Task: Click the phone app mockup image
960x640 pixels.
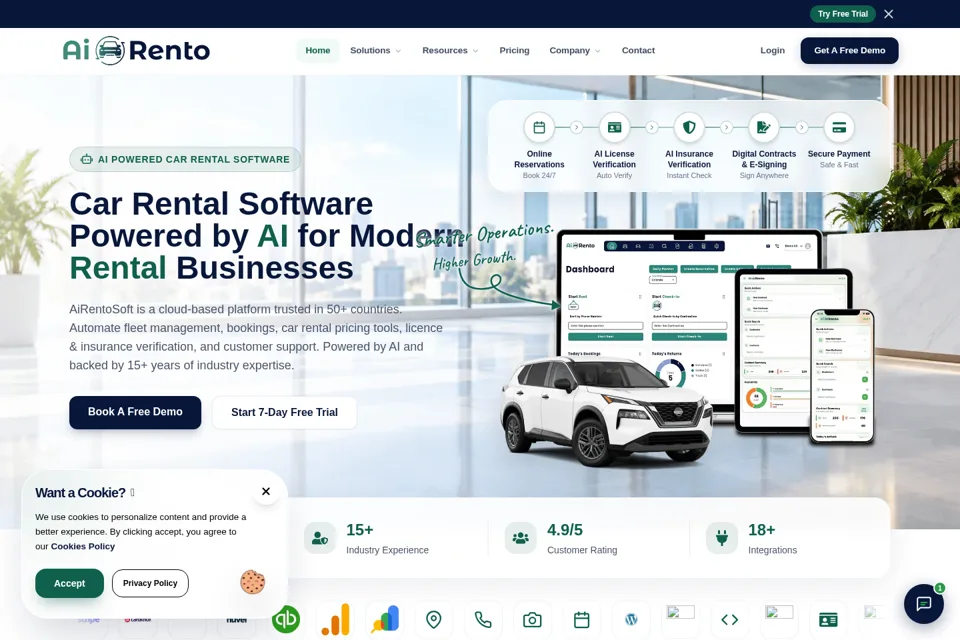Action: click(x=842, y=375)
